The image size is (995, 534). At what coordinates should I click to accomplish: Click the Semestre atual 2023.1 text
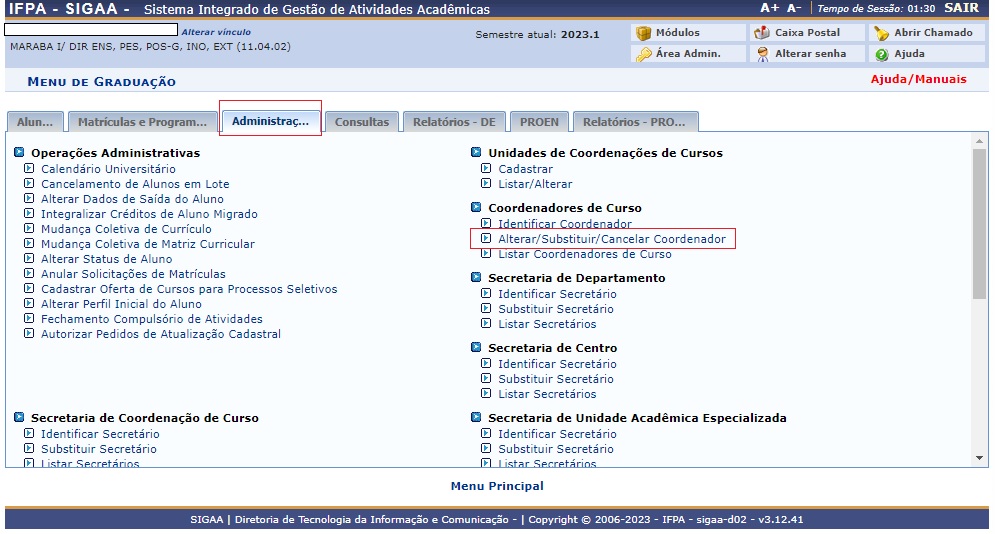coord(537,35)
